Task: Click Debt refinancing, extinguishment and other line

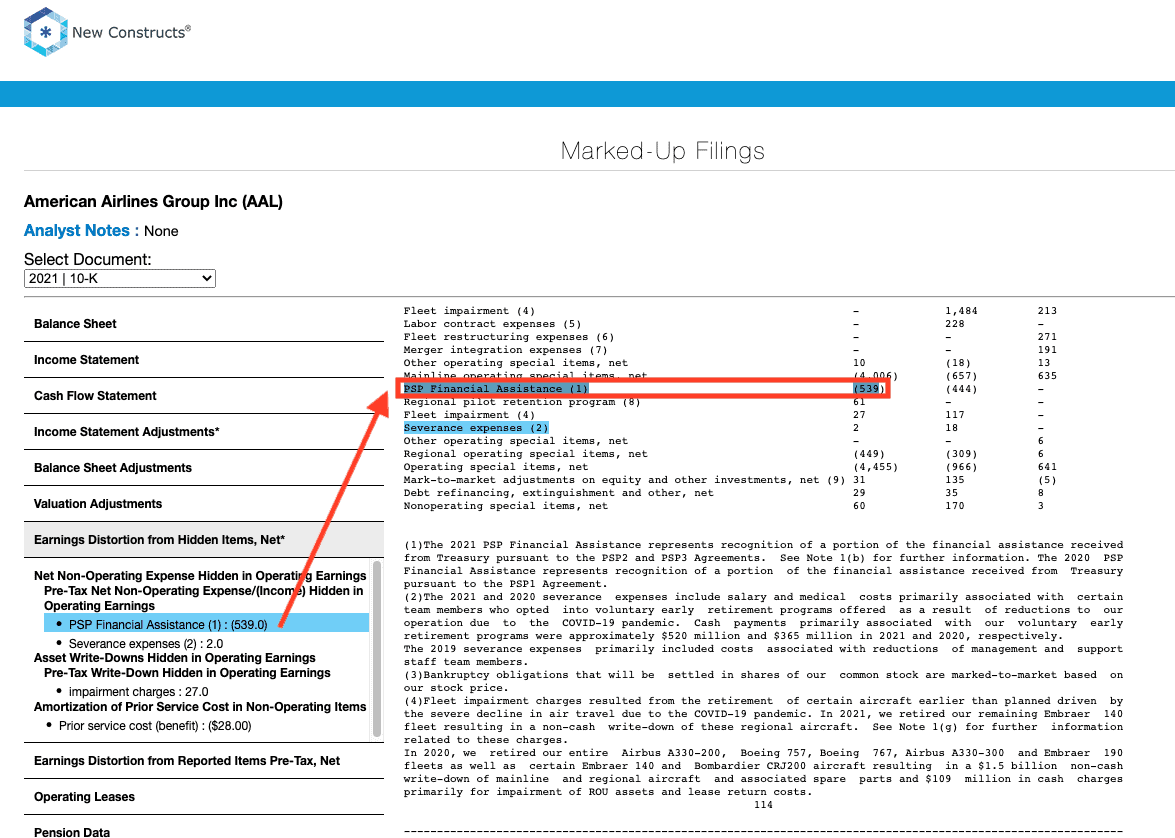Action: pyautogui.click(x=558, y=493)
